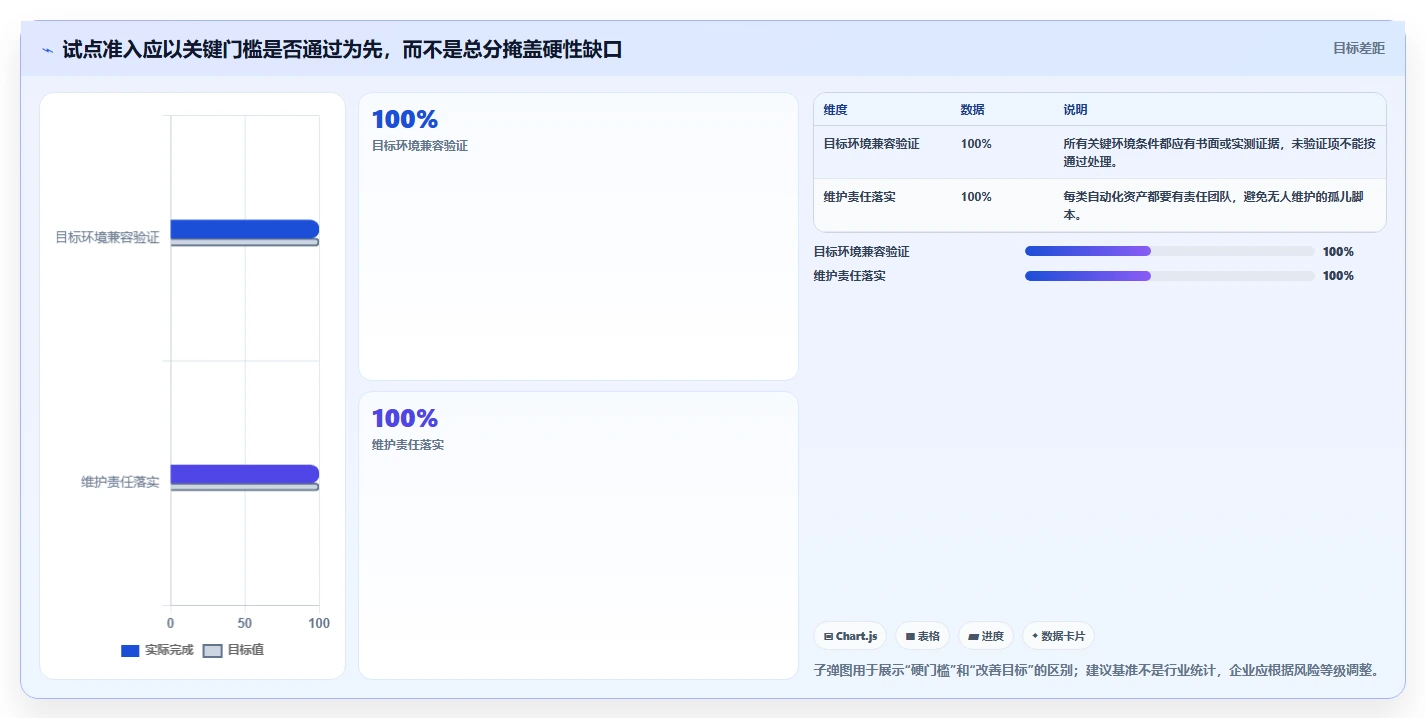
Task: Click the blue 目标环境兼容验证 bar in chart
Action: (244, 229)
